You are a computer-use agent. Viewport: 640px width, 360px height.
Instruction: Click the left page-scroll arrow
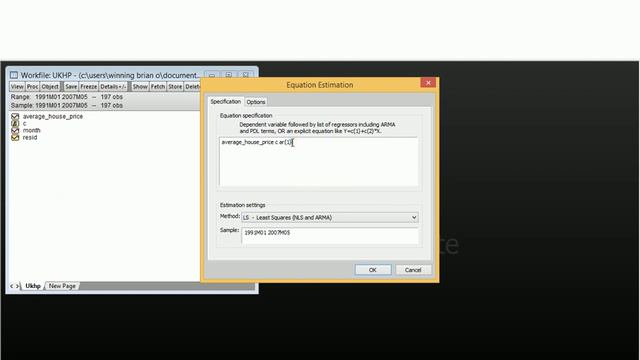click(x=11, y=286)
